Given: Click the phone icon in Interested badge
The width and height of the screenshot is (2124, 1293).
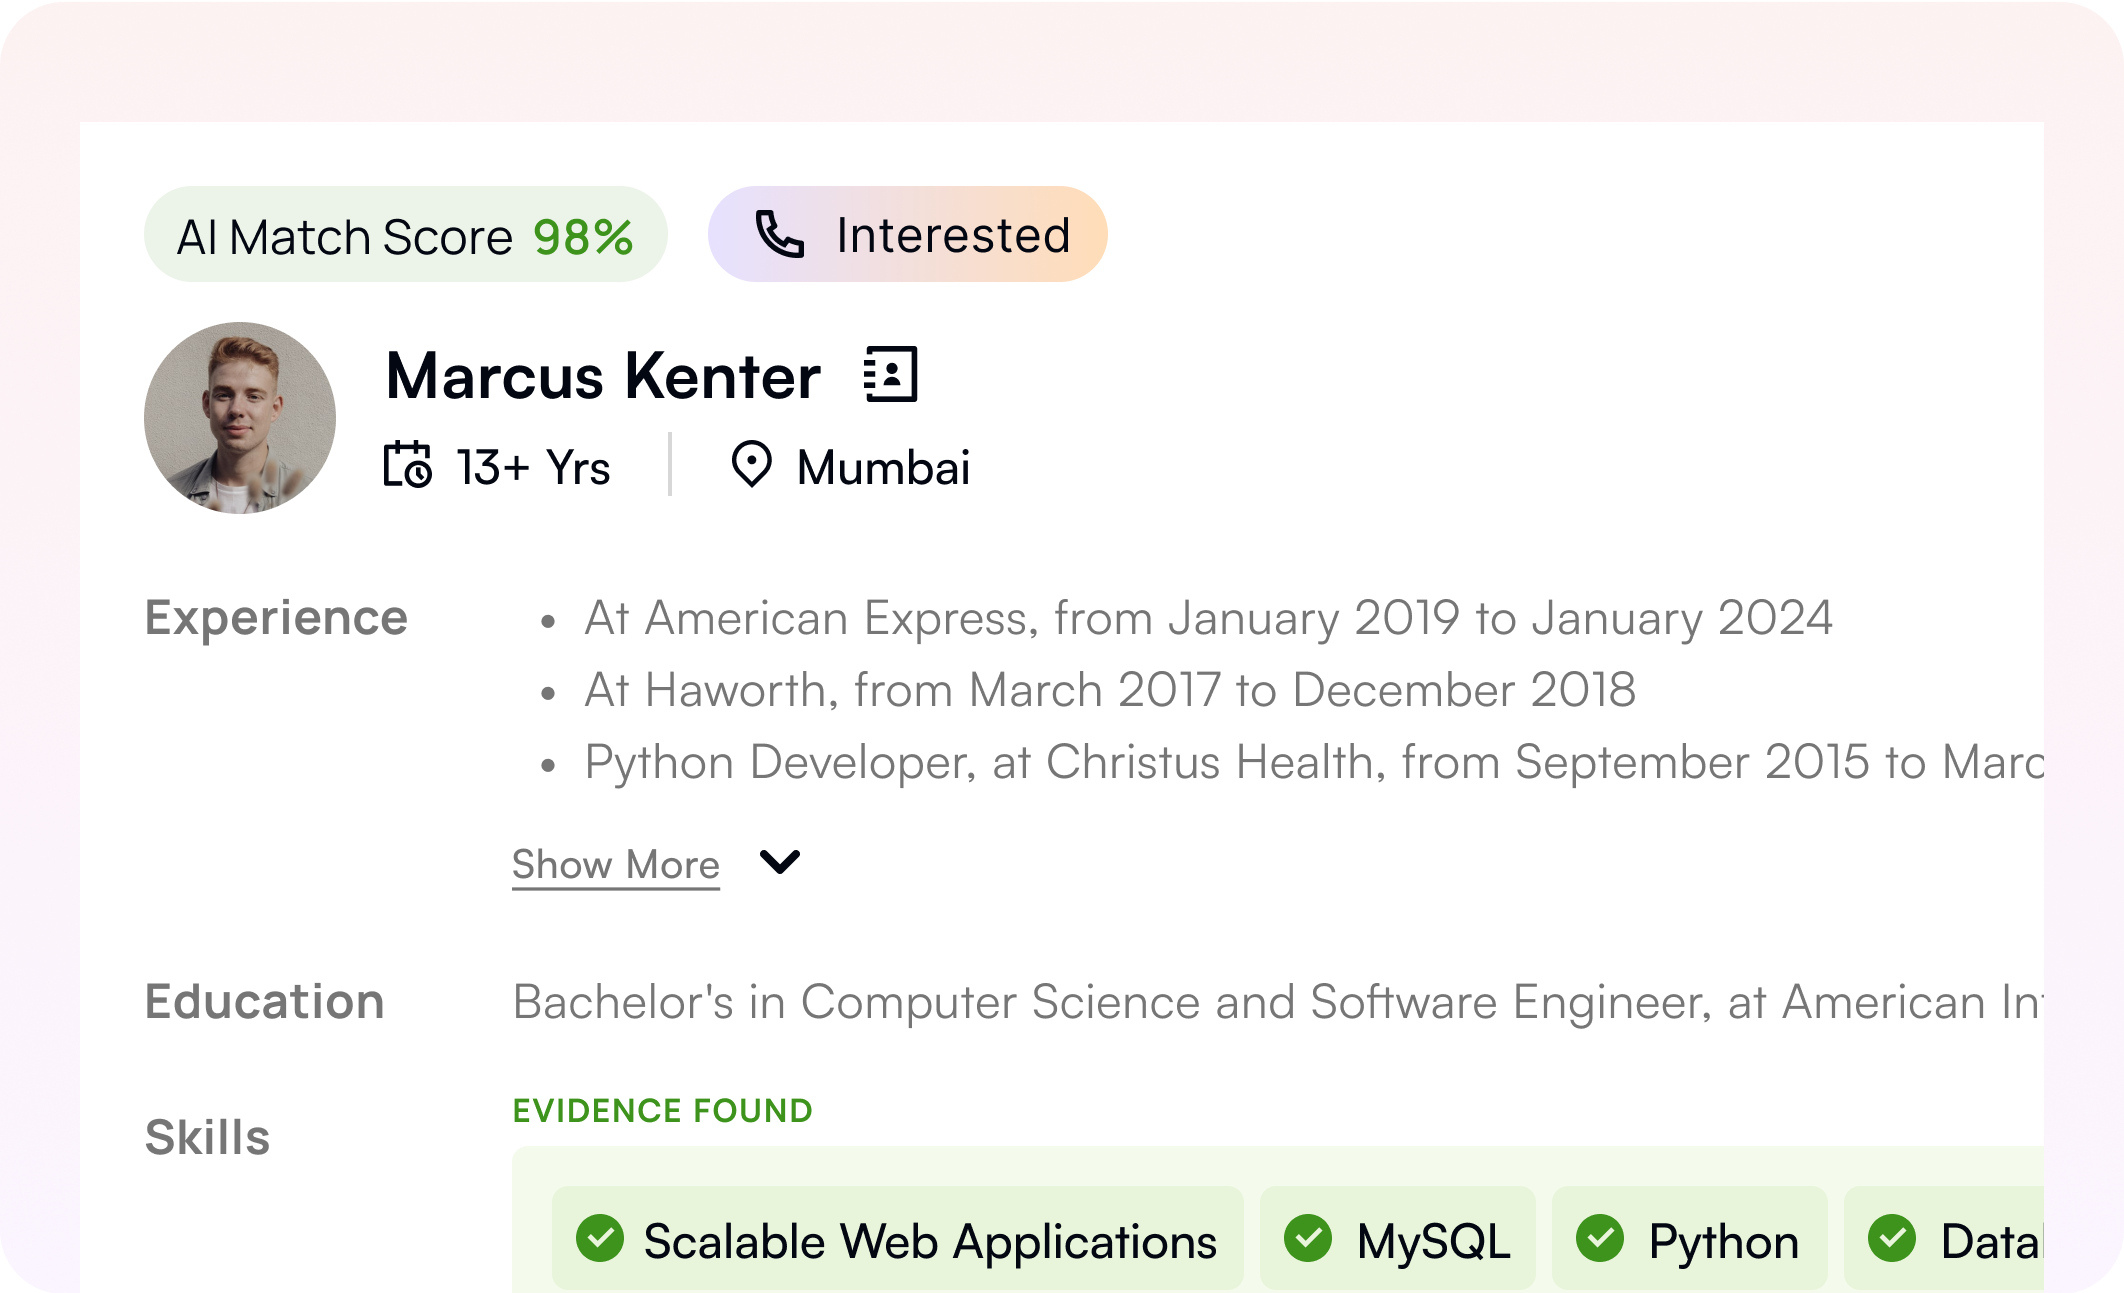Looking at the screenshot, I should [x=779, y=235].
